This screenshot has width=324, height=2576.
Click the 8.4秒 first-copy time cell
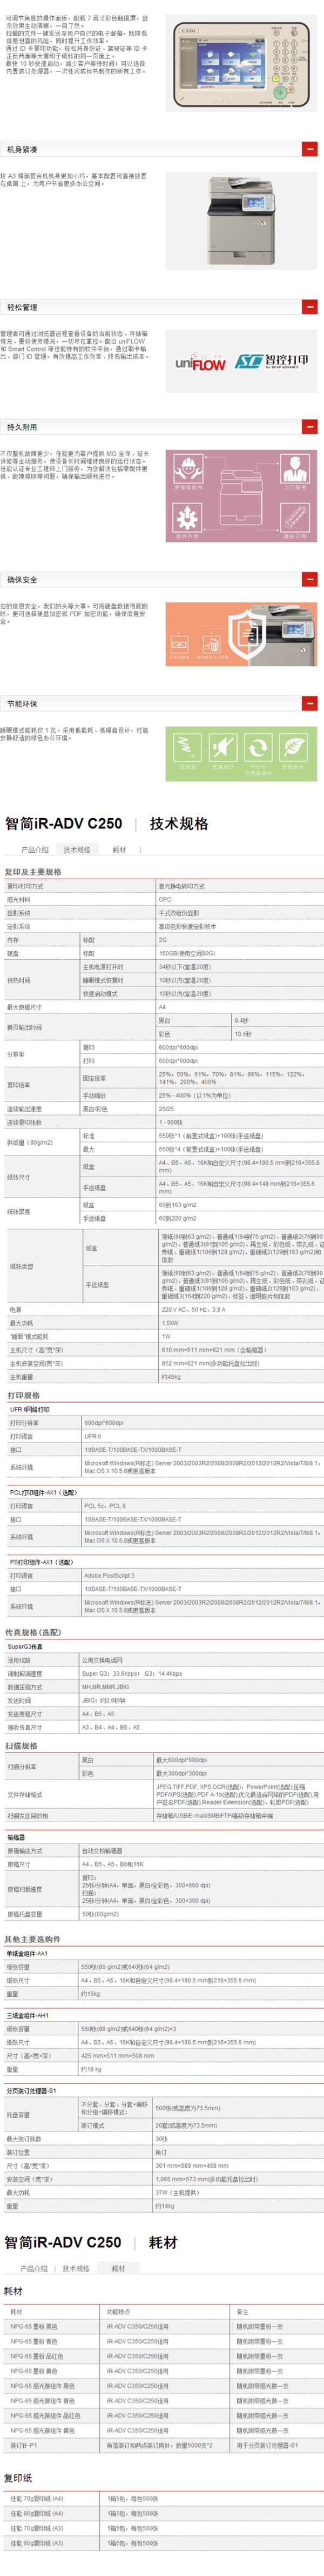pos(277,1021)
